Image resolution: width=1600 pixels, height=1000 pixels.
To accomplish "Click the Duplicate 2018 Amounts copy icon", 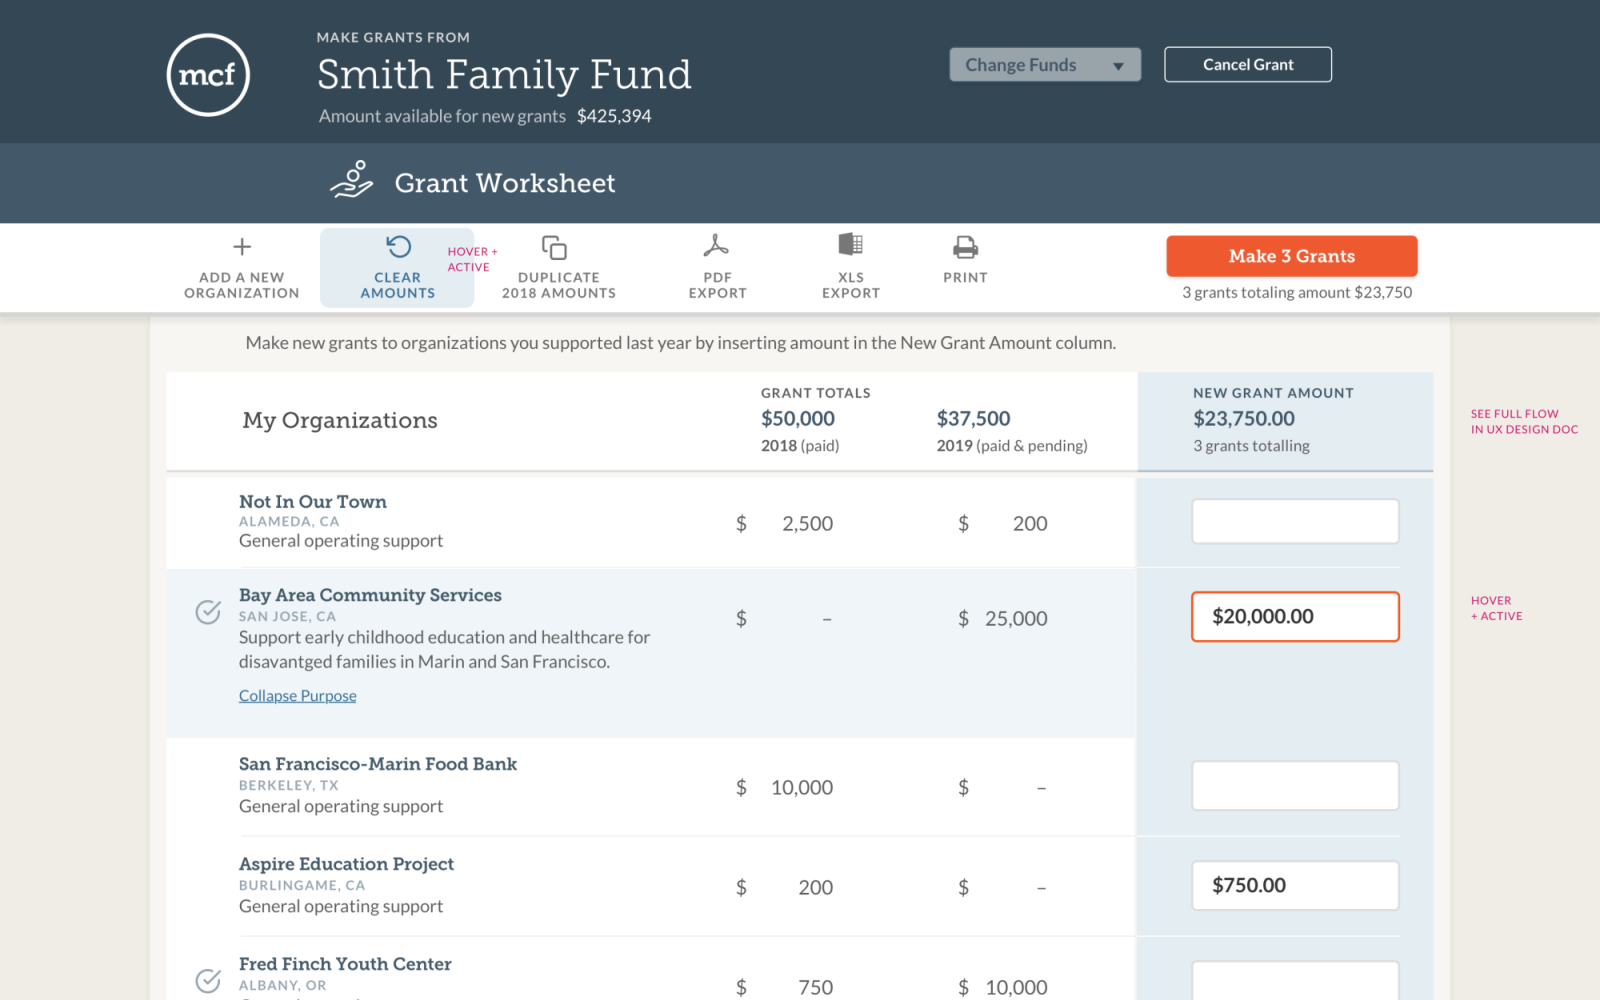I will [554, 247].
